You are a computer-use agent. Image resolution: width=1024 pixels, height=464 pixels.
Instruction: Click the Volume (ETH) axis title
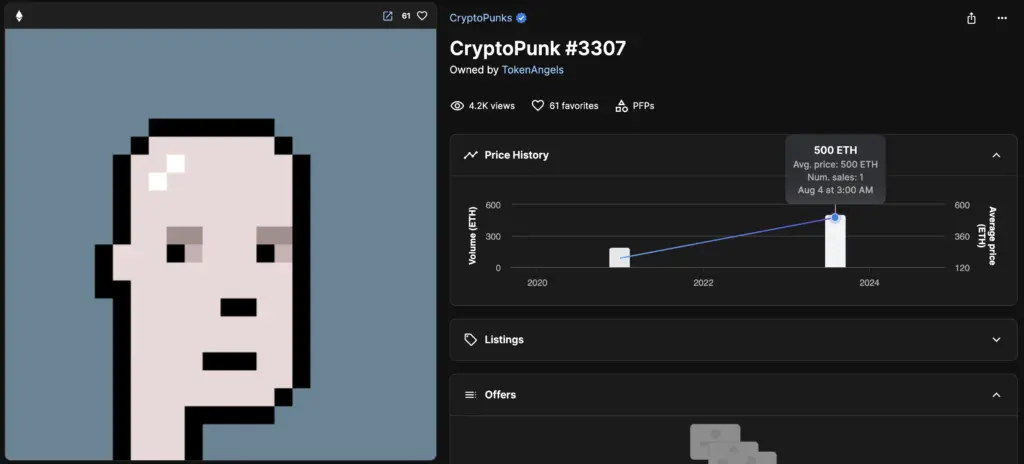coord(472,236)
